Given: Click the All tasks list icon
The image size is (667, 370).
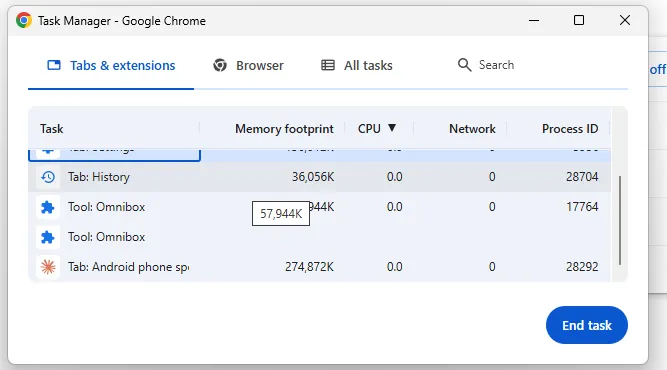Looking at the screenshot, I should [328, 65].
